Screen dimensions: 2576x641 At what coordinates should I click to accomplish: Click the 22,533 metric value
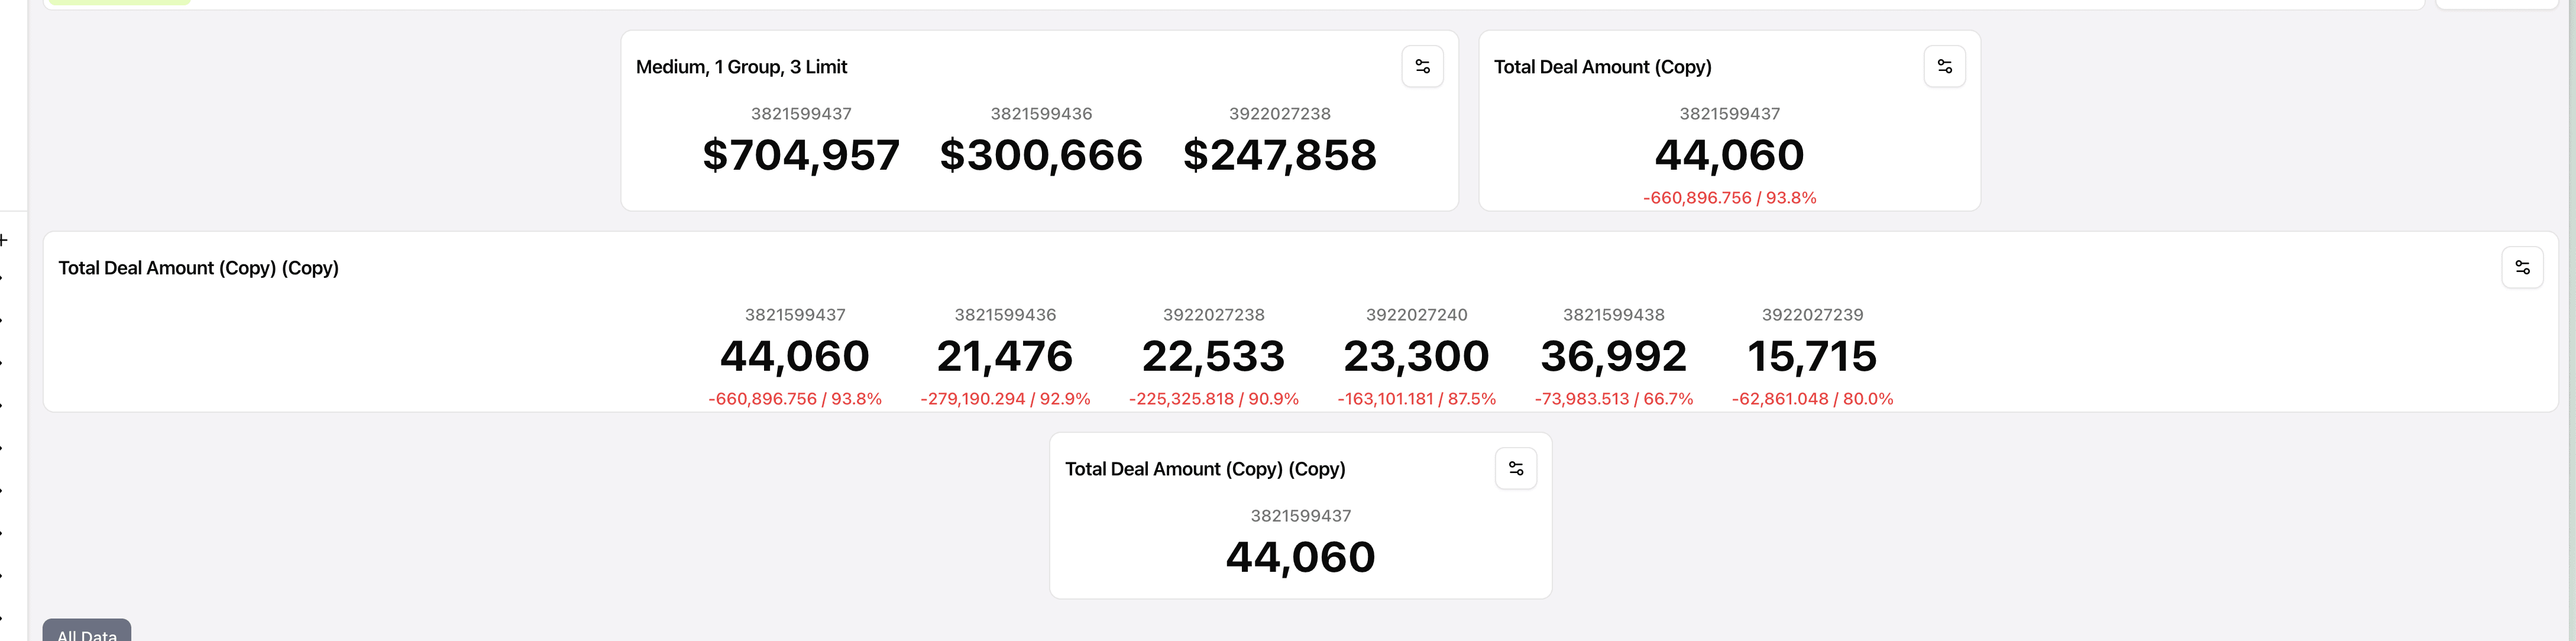click(1213, 356)
